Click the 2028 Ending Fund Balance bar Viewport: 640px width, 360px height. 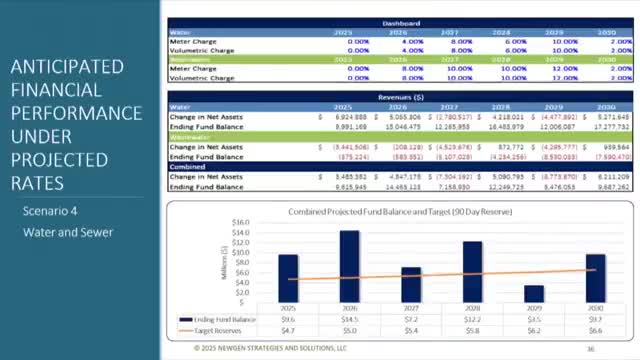tap(472, 272)
